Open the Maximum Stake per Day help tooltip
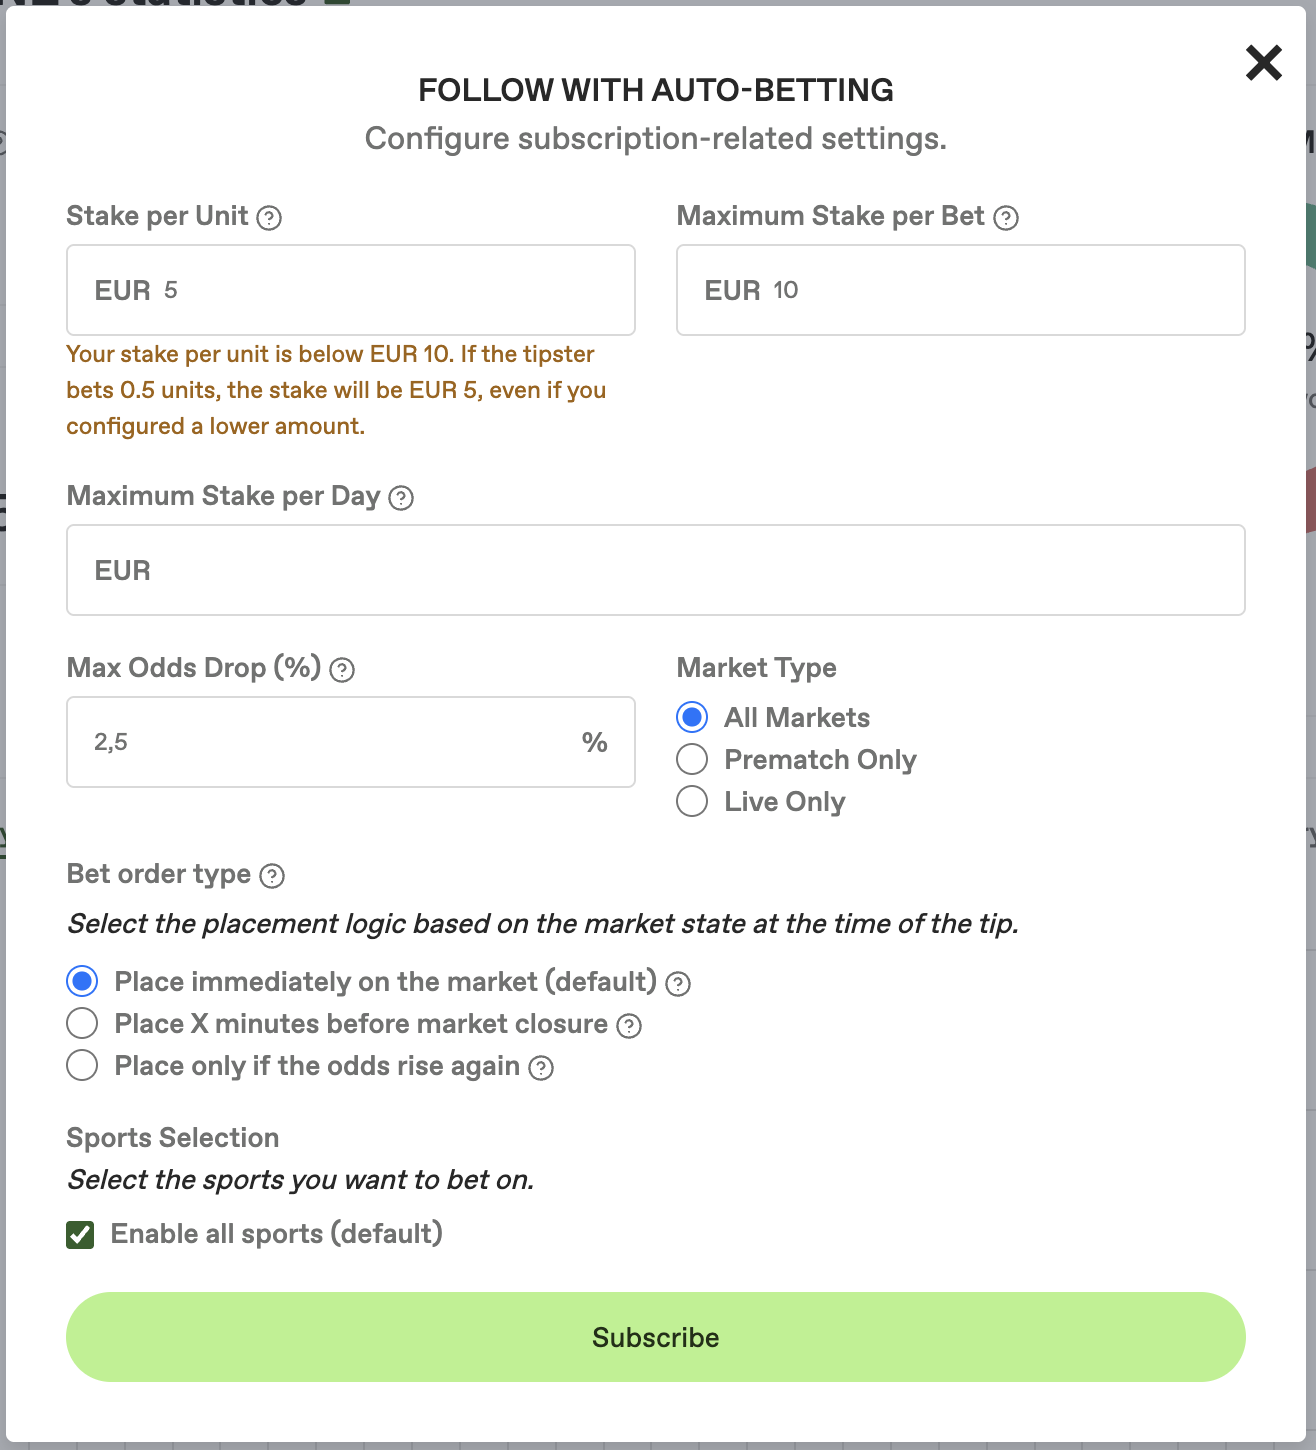 [401, 498]
